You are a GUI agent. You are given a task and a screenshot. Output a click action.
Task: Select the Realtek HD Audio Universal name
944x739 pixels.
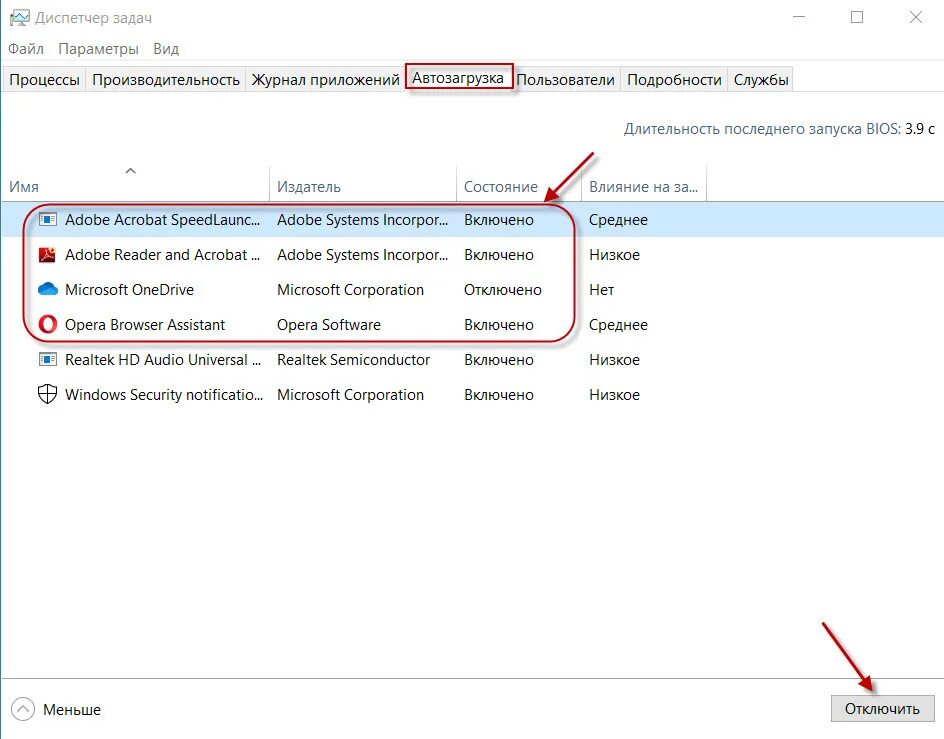(x=163, y=360)
